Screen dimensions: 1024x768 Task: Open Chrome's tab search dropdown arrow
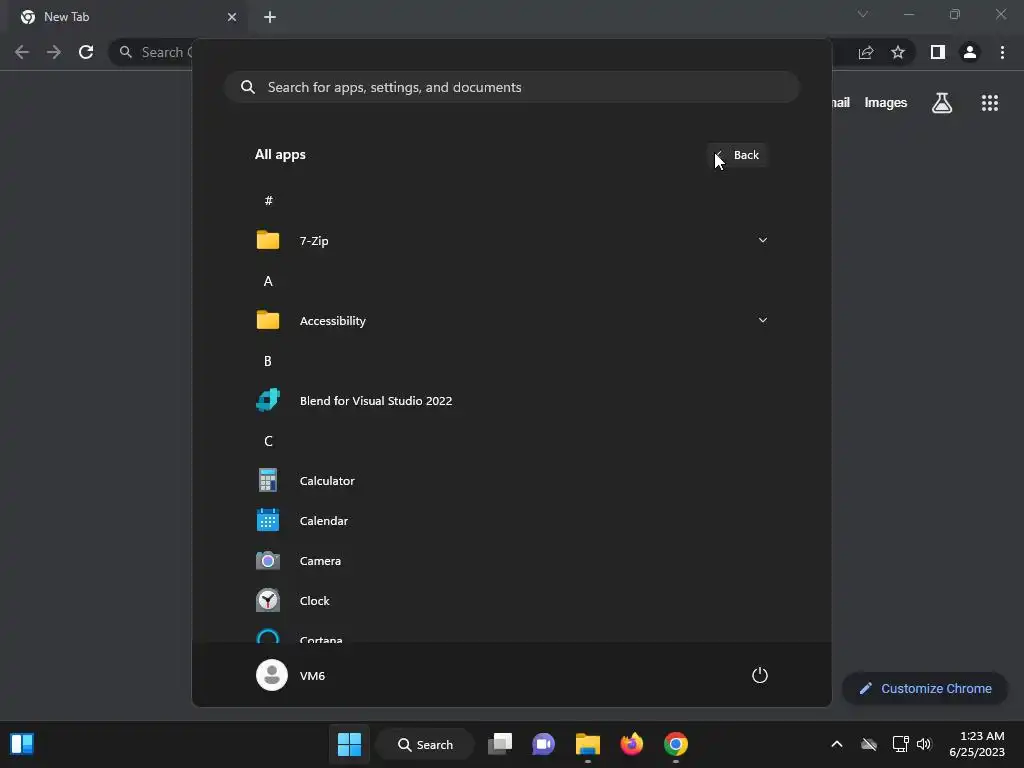[863, 14]
